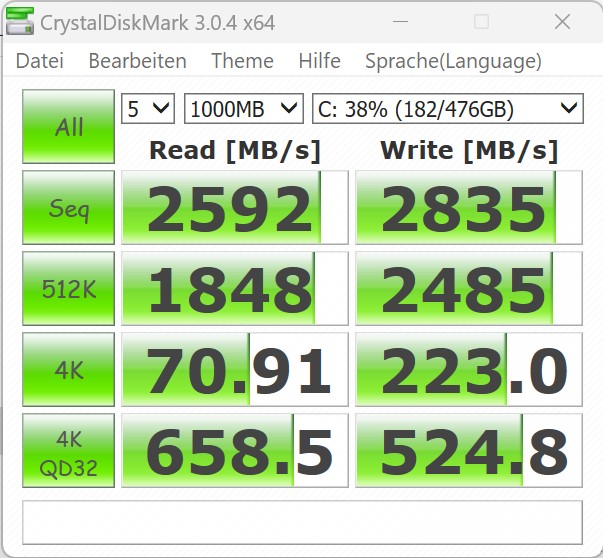Open the test count dropdown showing 5
Screen dimensions: 603x558
(148, 109)
